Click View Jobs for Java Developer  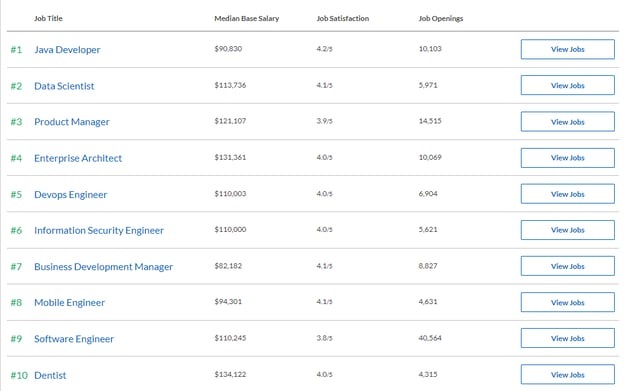click(x=567, y=49)
